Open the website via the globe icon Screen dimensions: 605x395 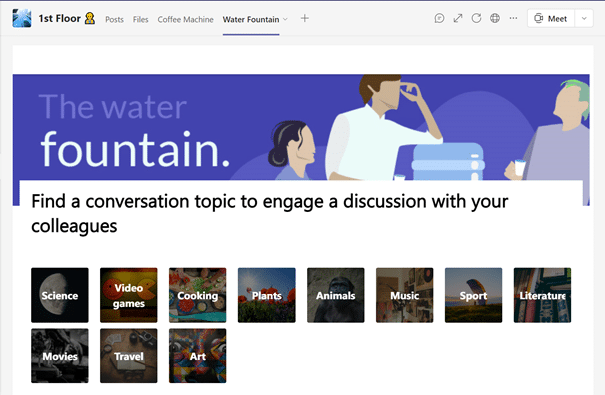click(x=495, y=18)
